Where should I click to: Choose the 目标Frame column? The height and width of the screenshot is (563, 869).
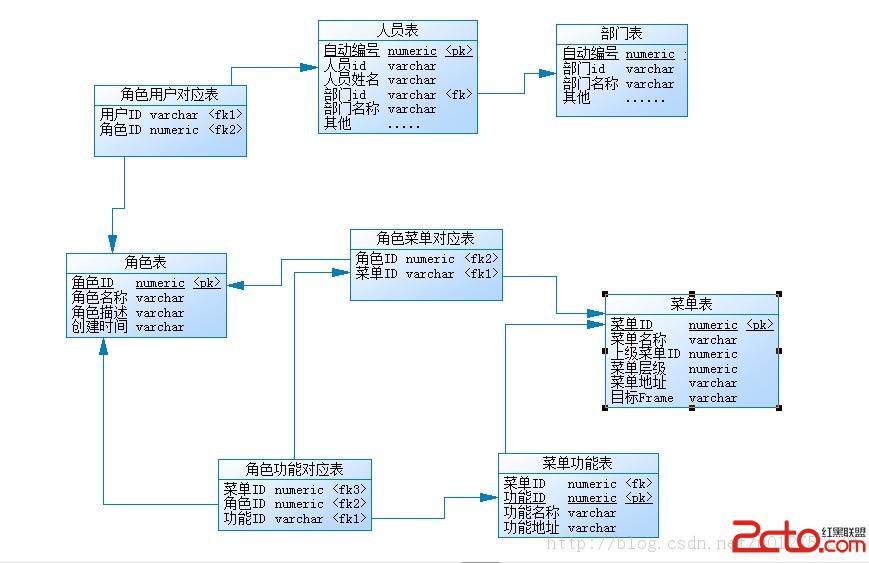click(x=674, y=398)
